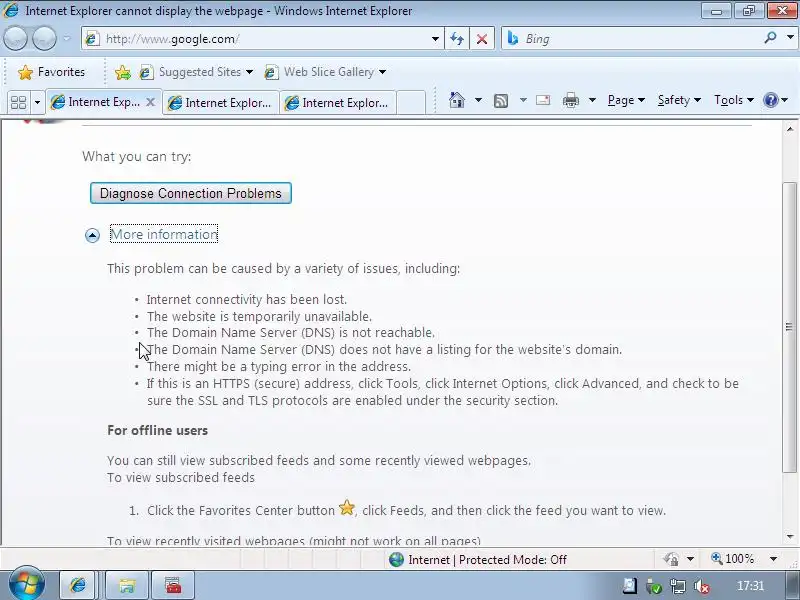Click the muted volume tray icon
Viewport: 800px width, 600px height.
[702, 586]
